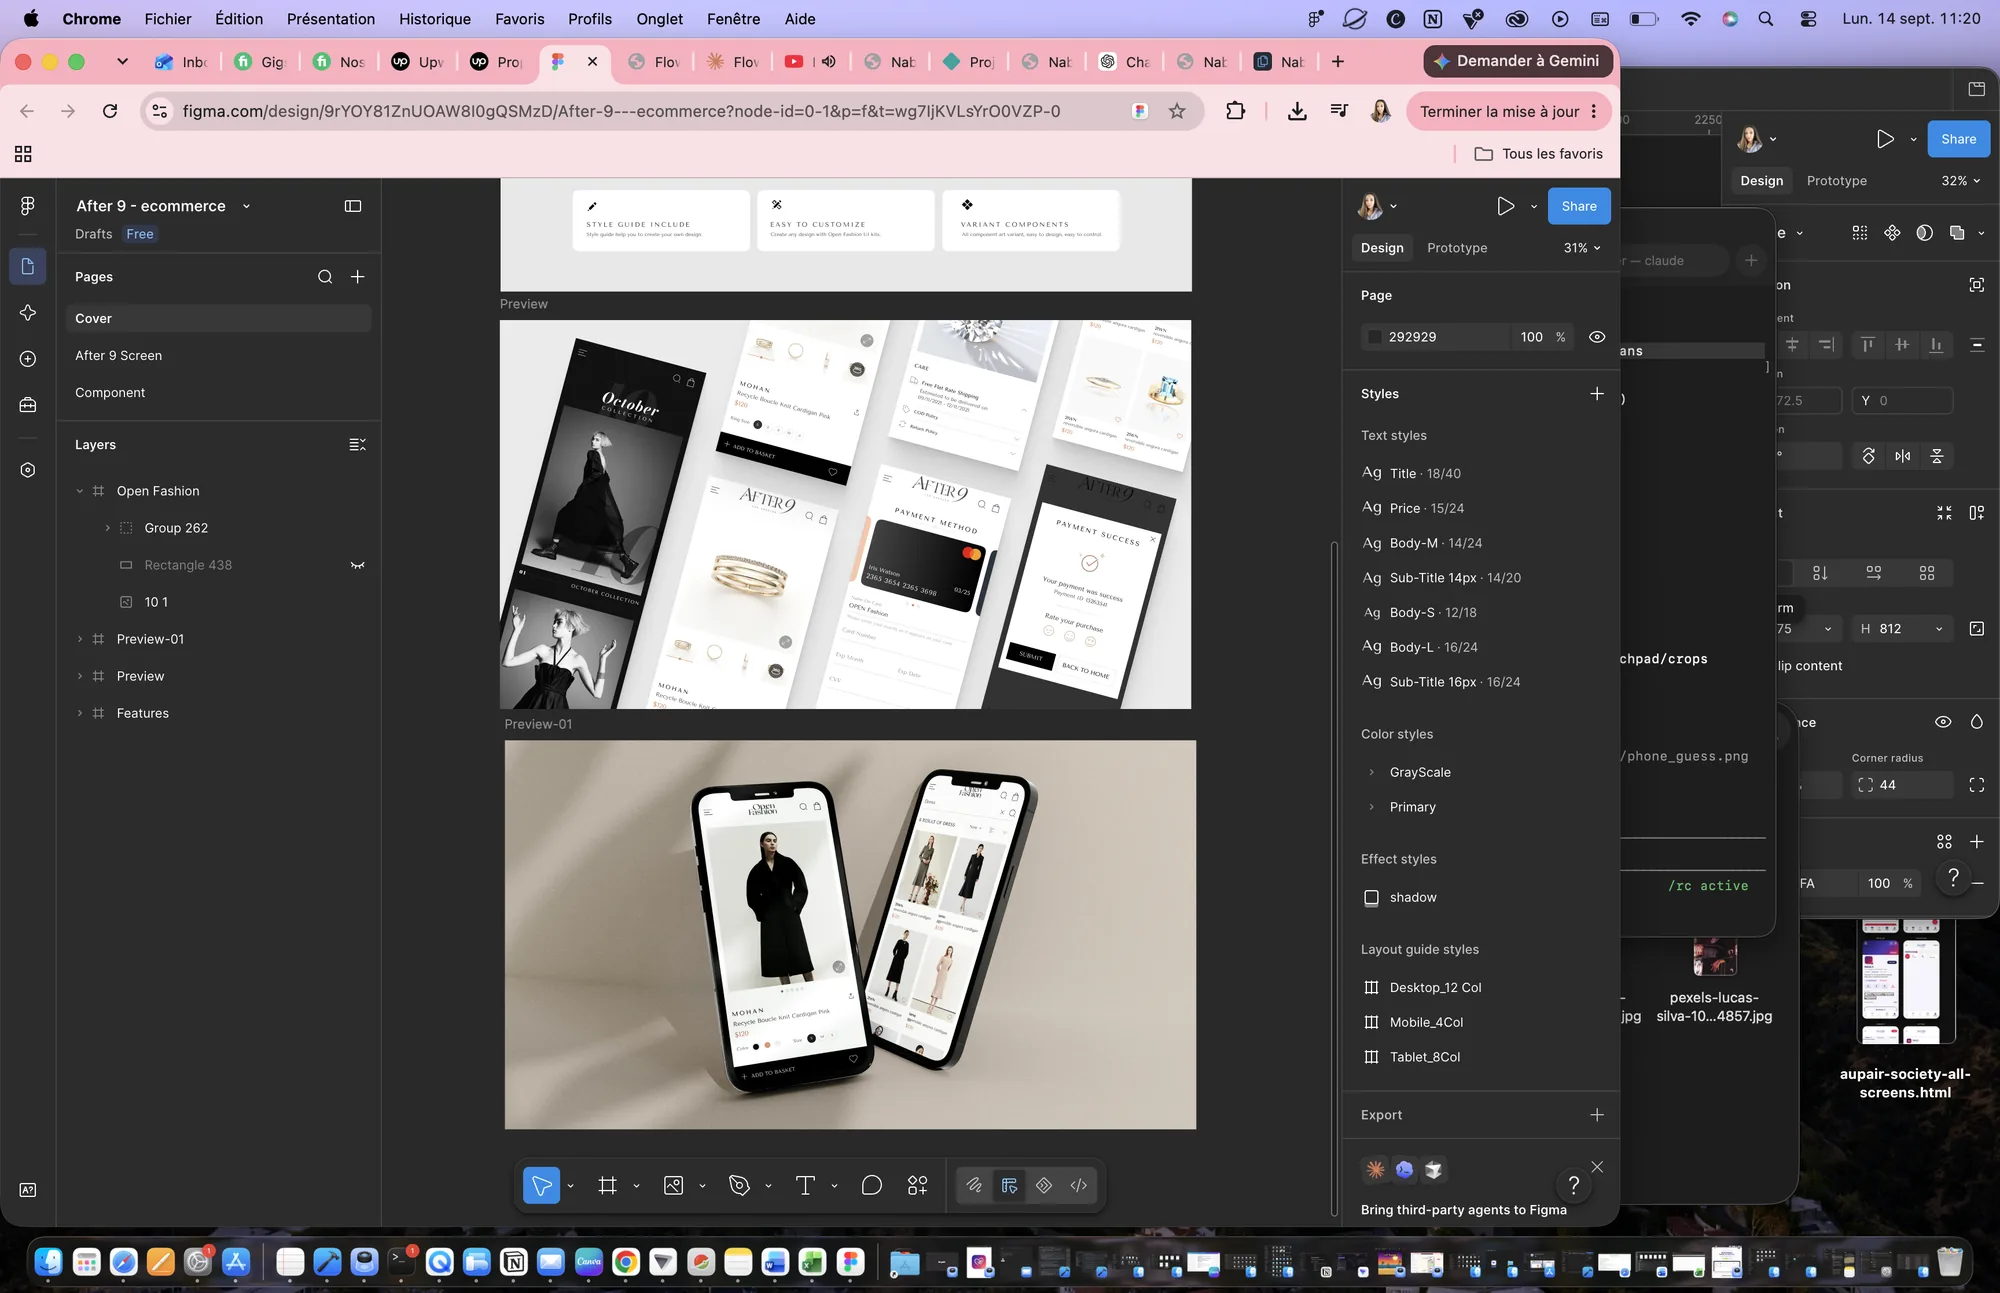
Task: Open Chrome downloads icon
Action: 1297,111
